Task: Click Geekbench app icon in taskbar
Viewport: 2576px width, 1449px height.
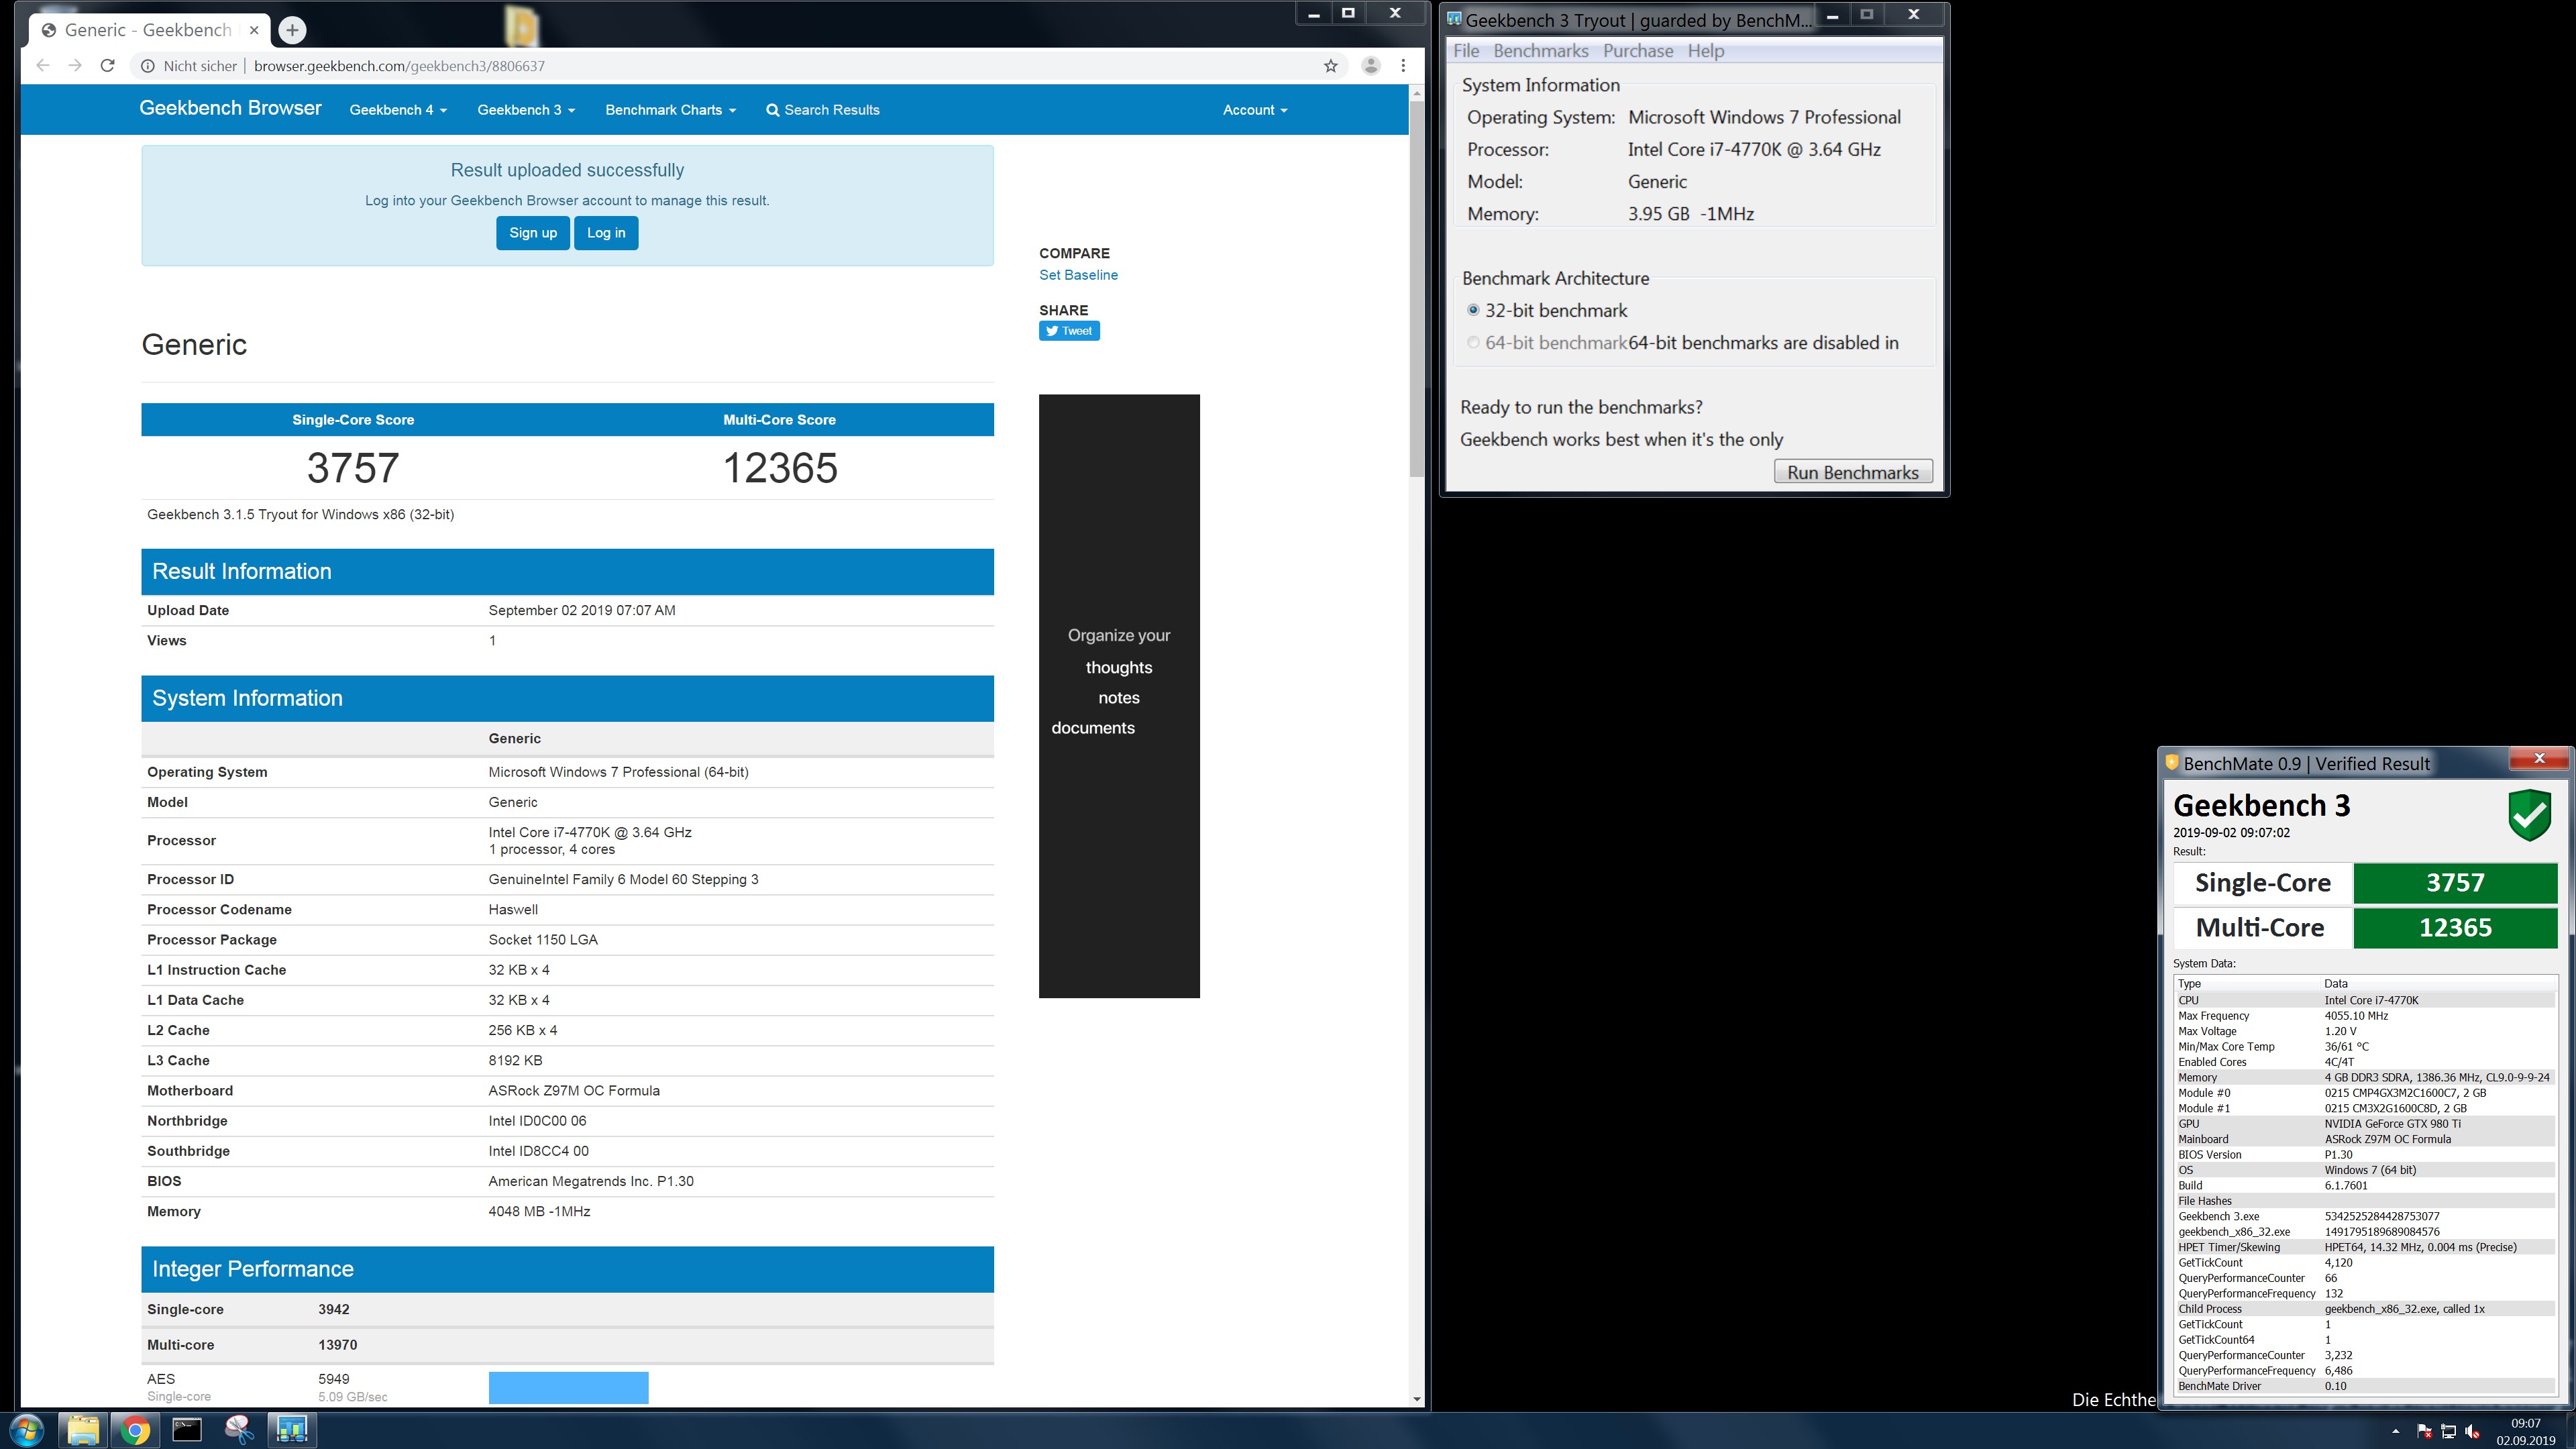Action: [292, 1430]
